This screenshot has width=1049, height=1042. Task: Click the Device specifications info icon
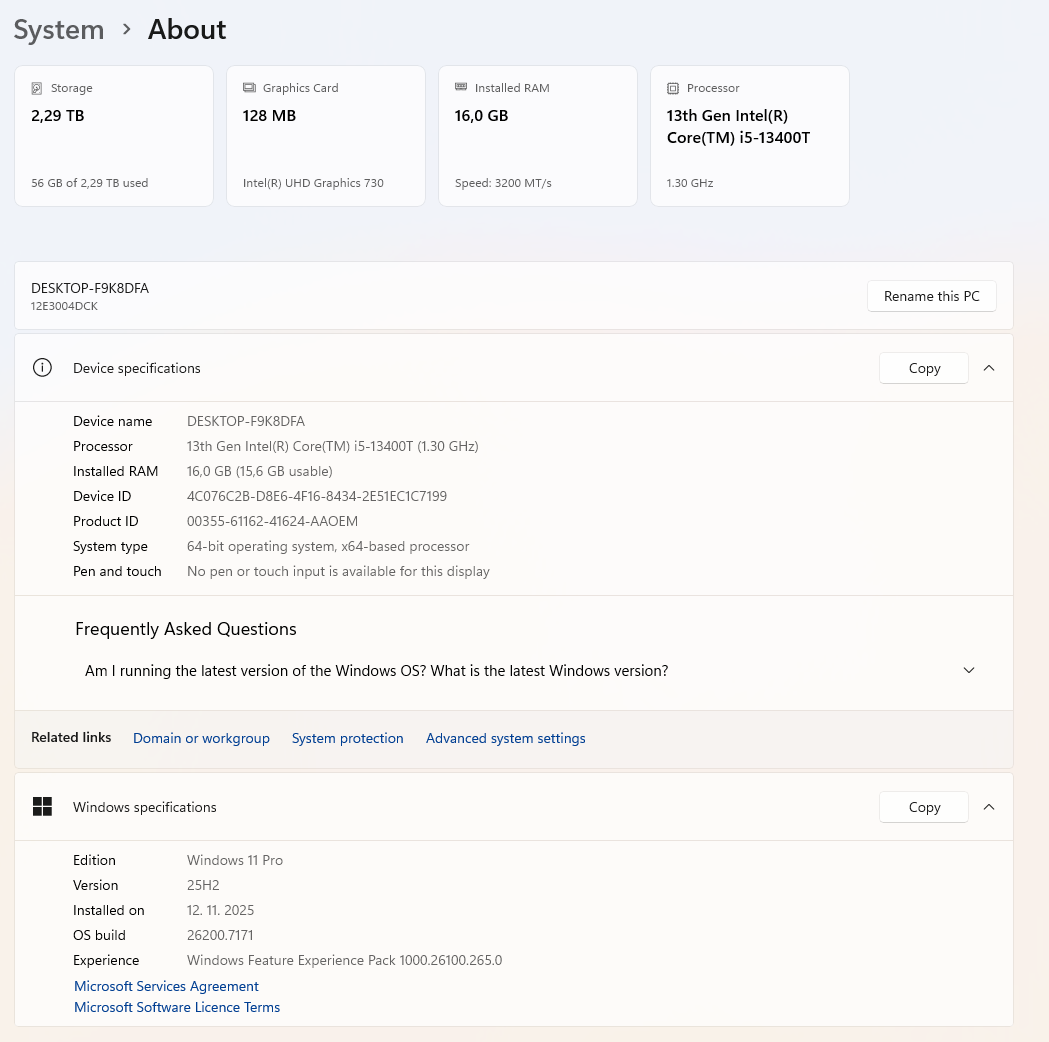click(42, 368)
